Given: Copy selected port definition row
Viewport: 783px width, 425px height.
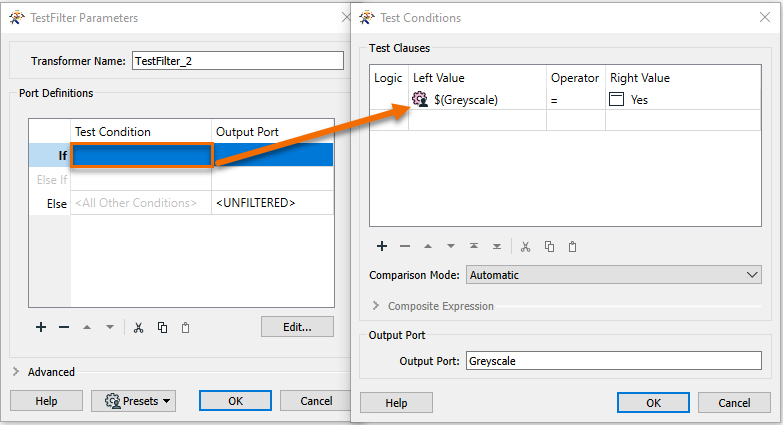Looking at the screenshot, I should point(162,328).
